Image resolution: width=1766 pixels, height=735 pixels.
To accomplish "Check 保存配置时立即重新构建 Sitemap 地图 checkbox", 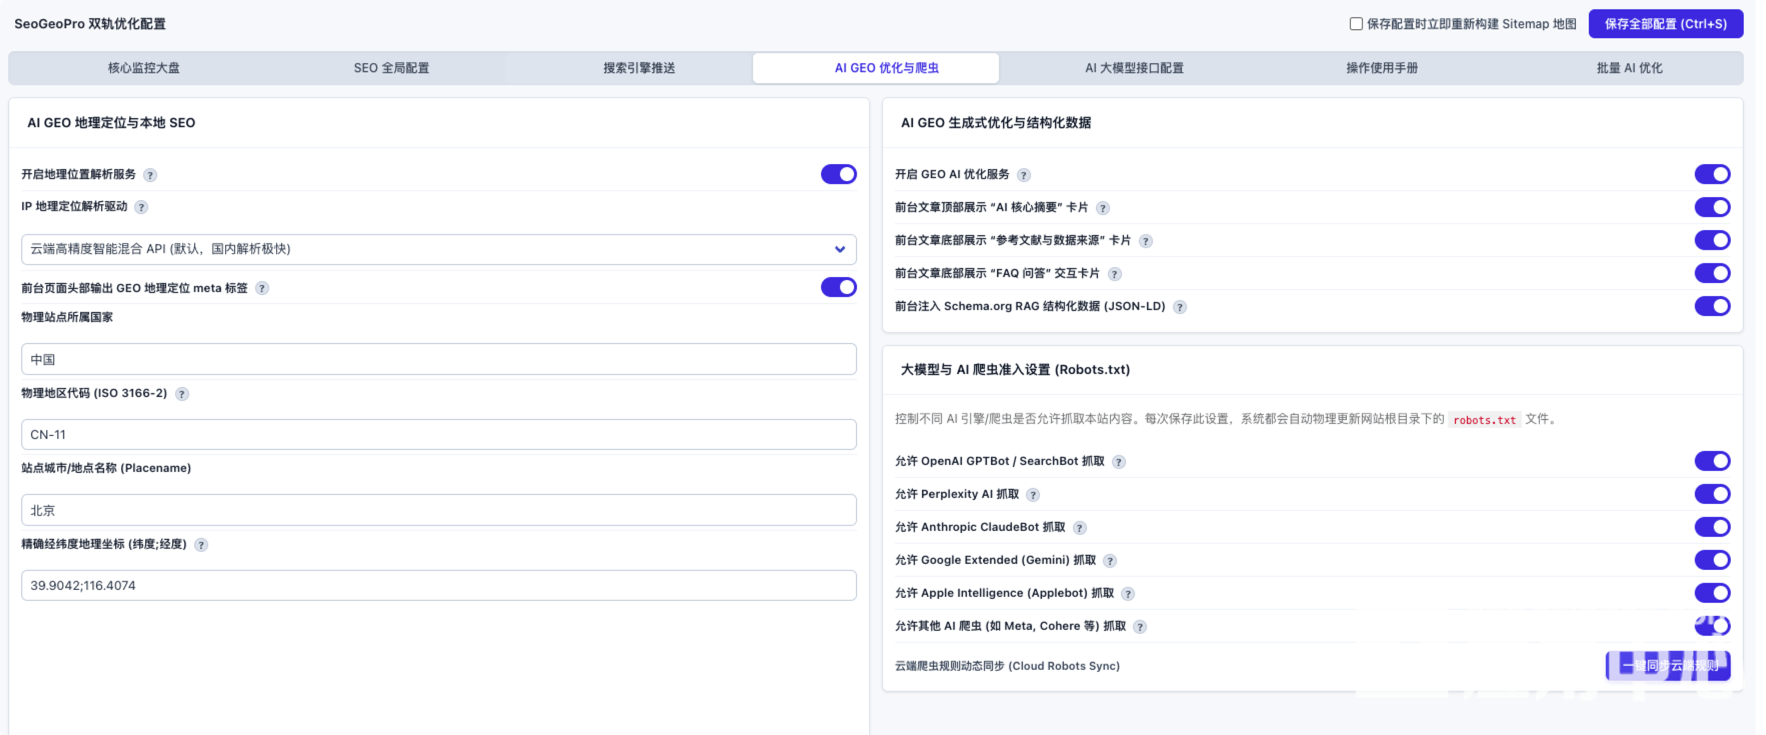I will pos(1356,24).
